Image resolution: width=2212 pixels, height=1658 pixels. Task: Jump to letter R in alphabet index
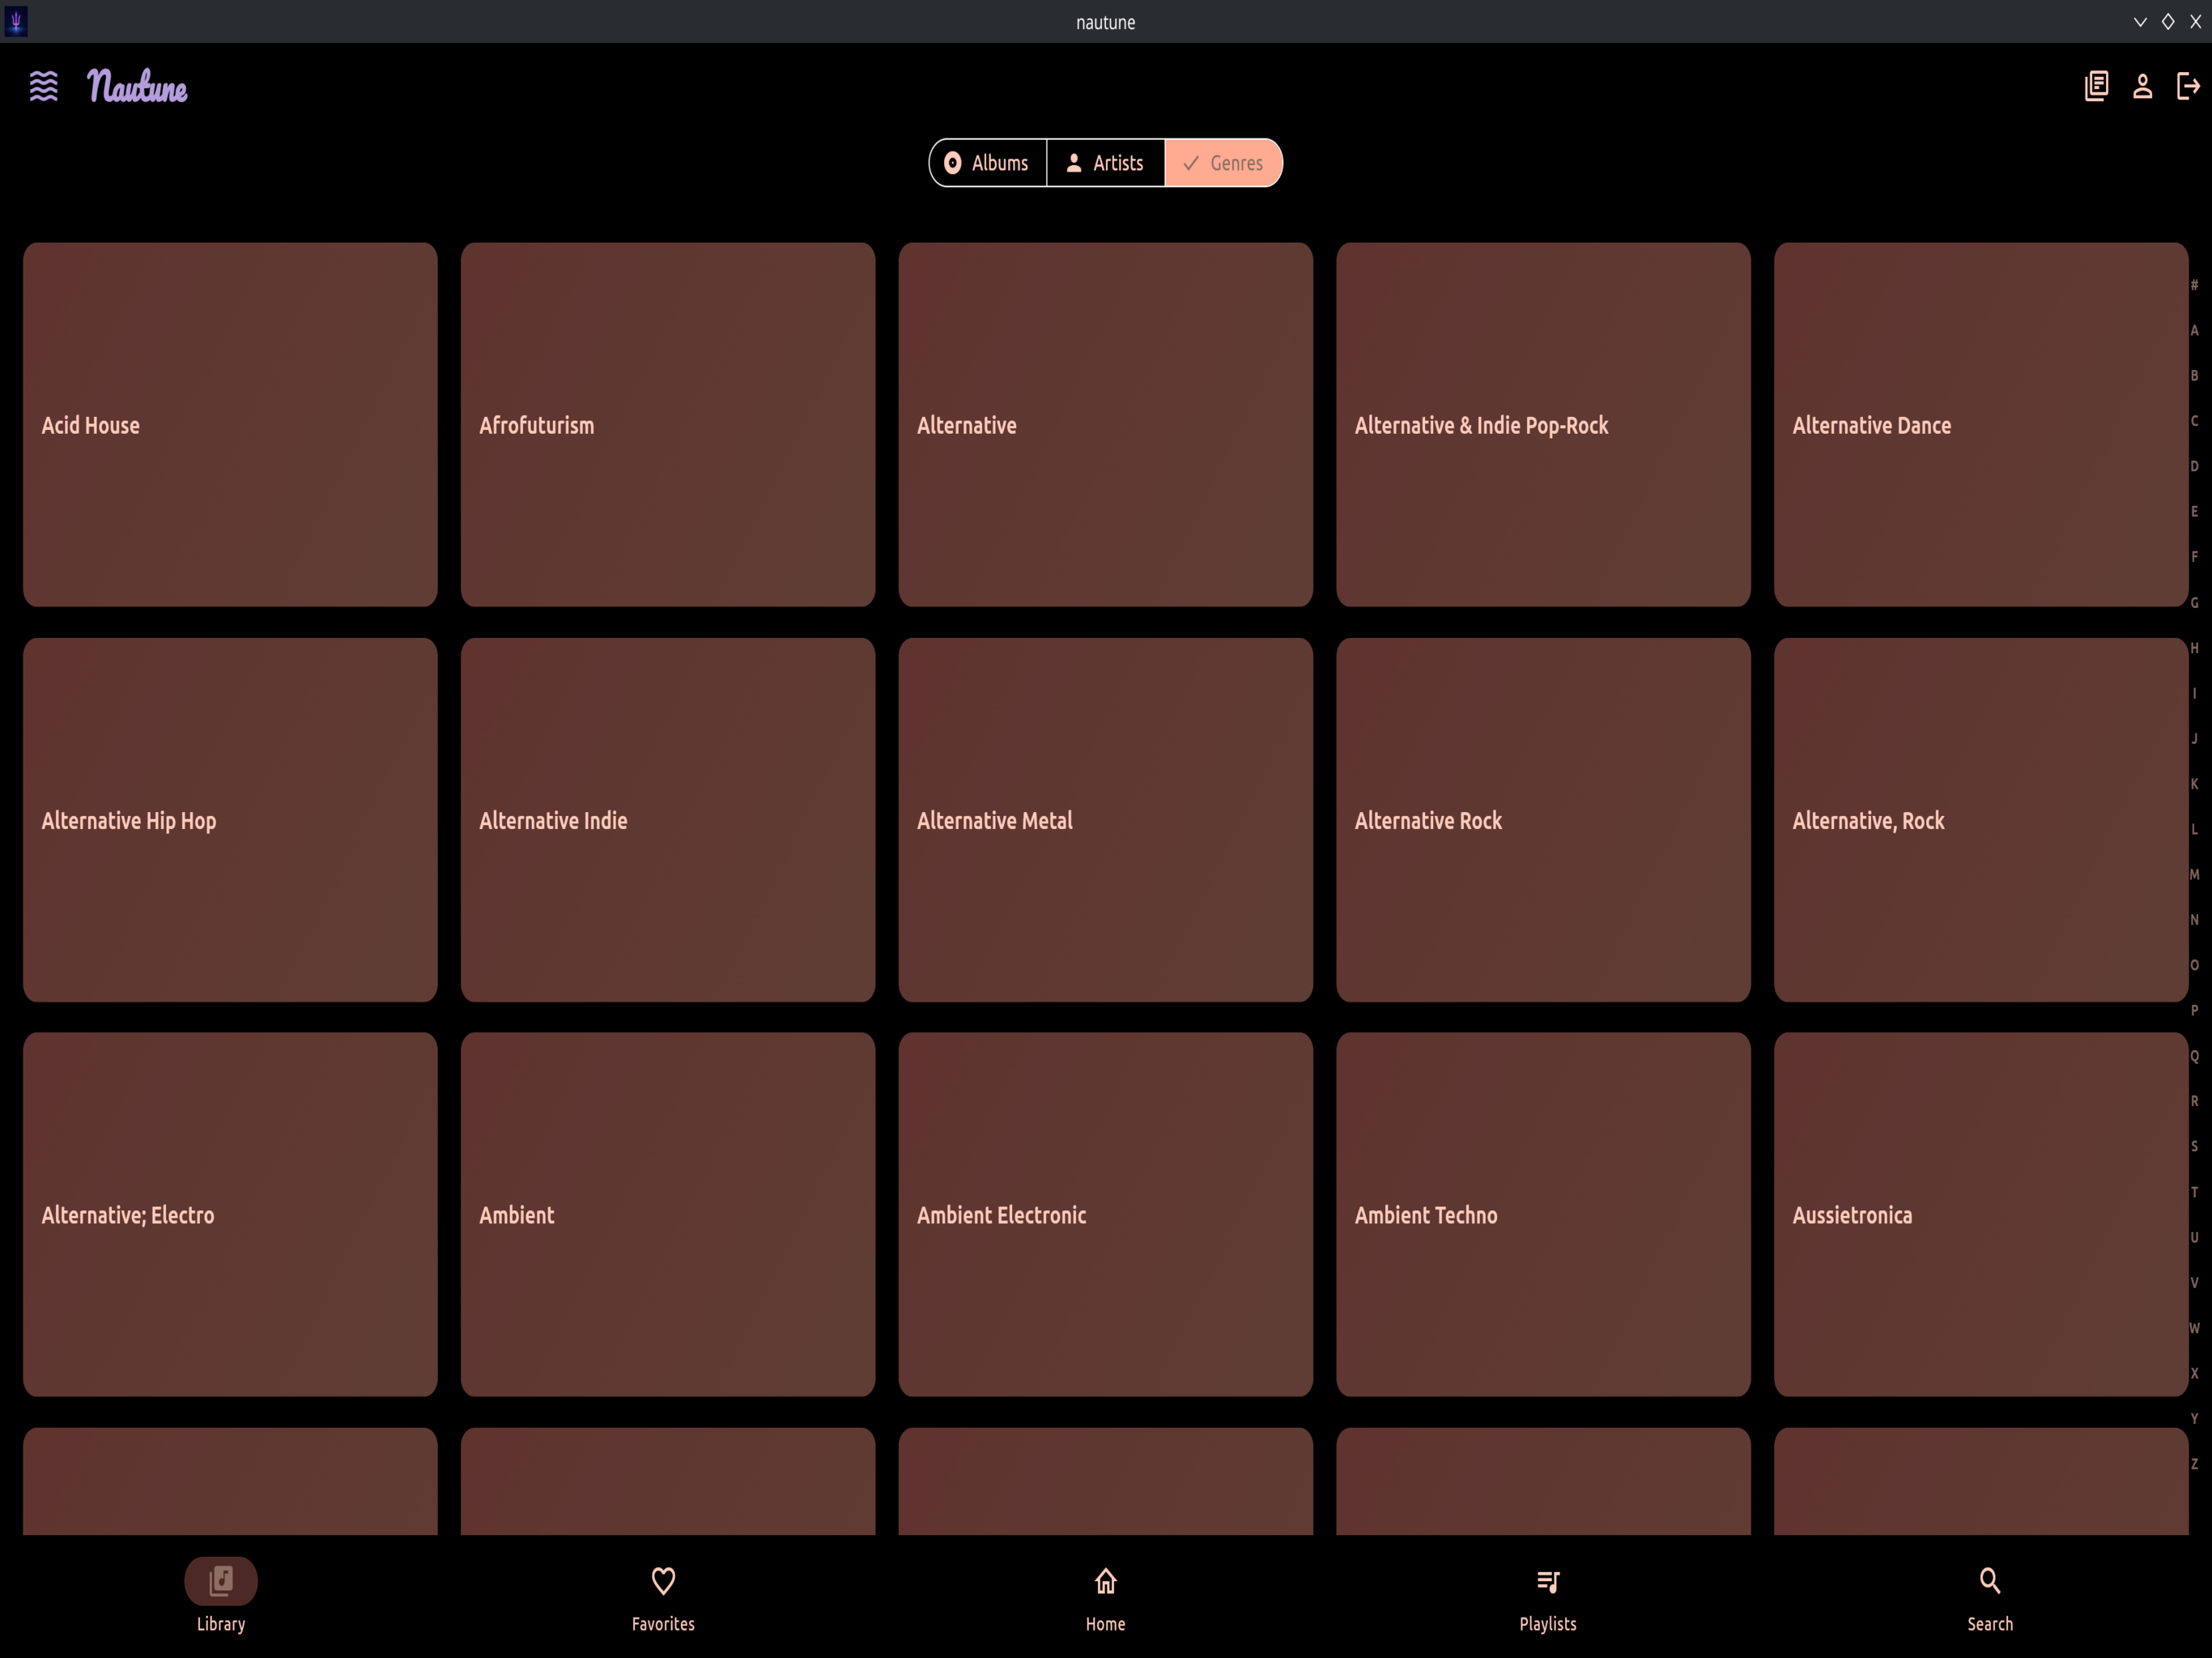(x=2195, y=1101)
